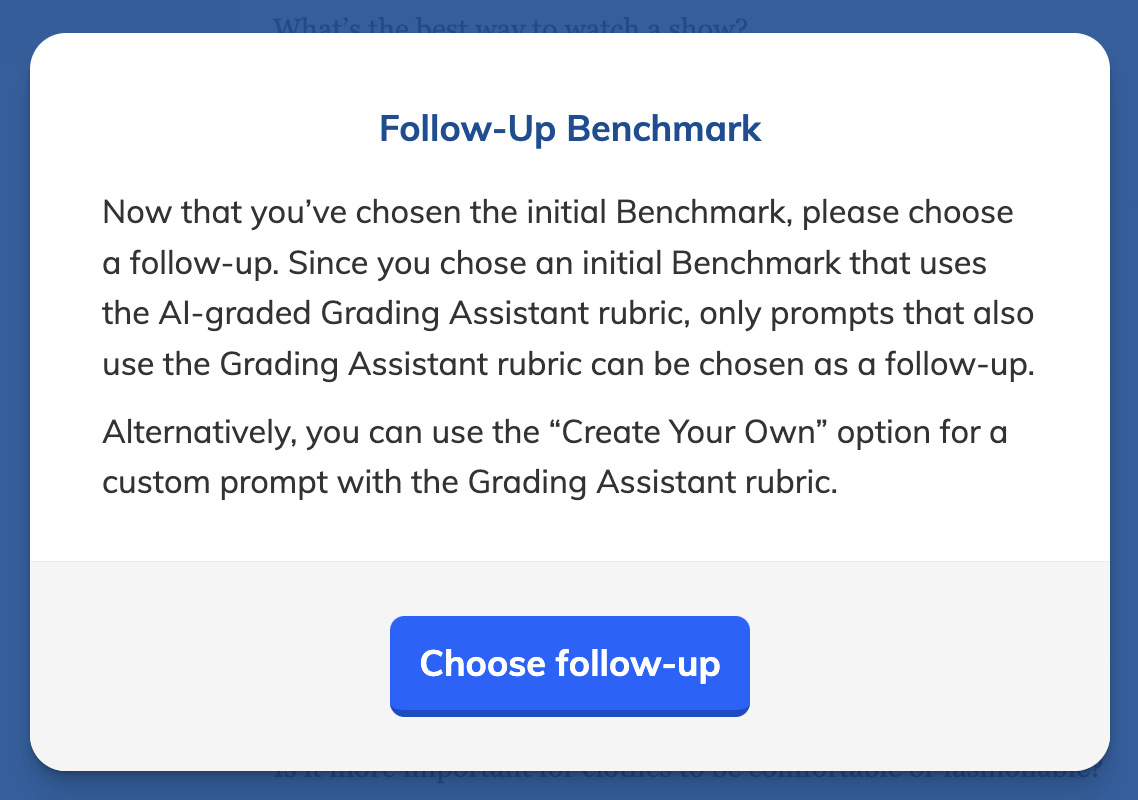The image size is (1138, 800).
Task: Click the "Choose follow-up" button
Action: [x=569, y=665]
